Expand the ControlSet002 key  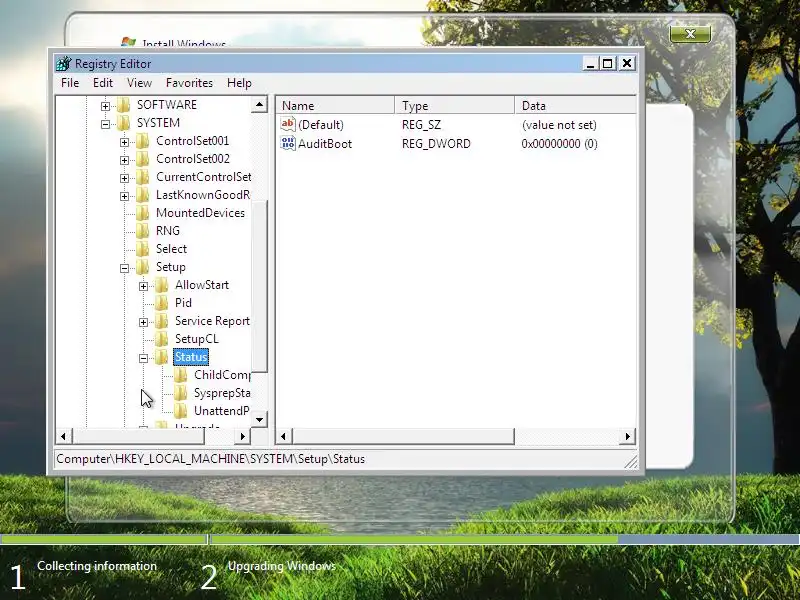(124, 160)
